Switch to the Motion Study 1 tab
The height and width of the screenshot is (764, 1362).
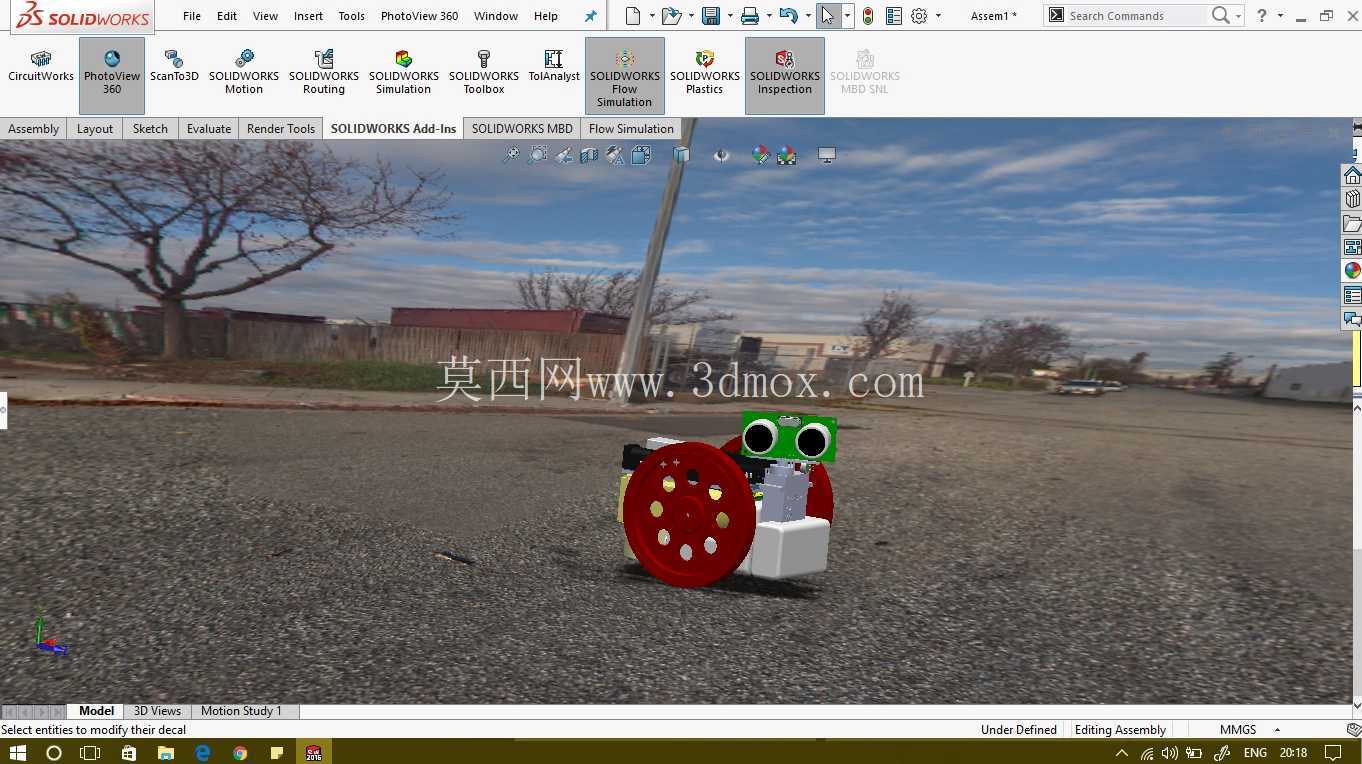pos(241,711)
